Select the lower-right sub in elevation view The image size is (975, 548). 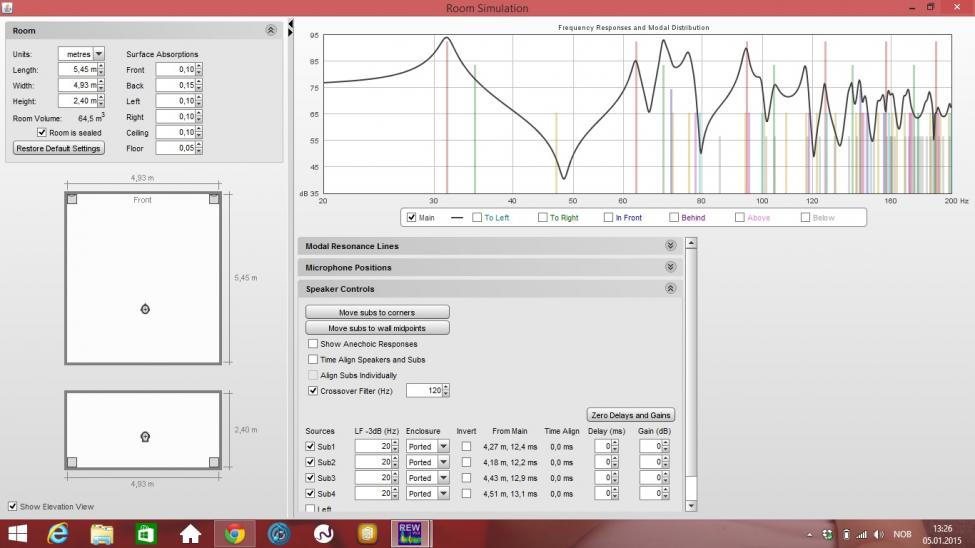[x=214, y=462]
